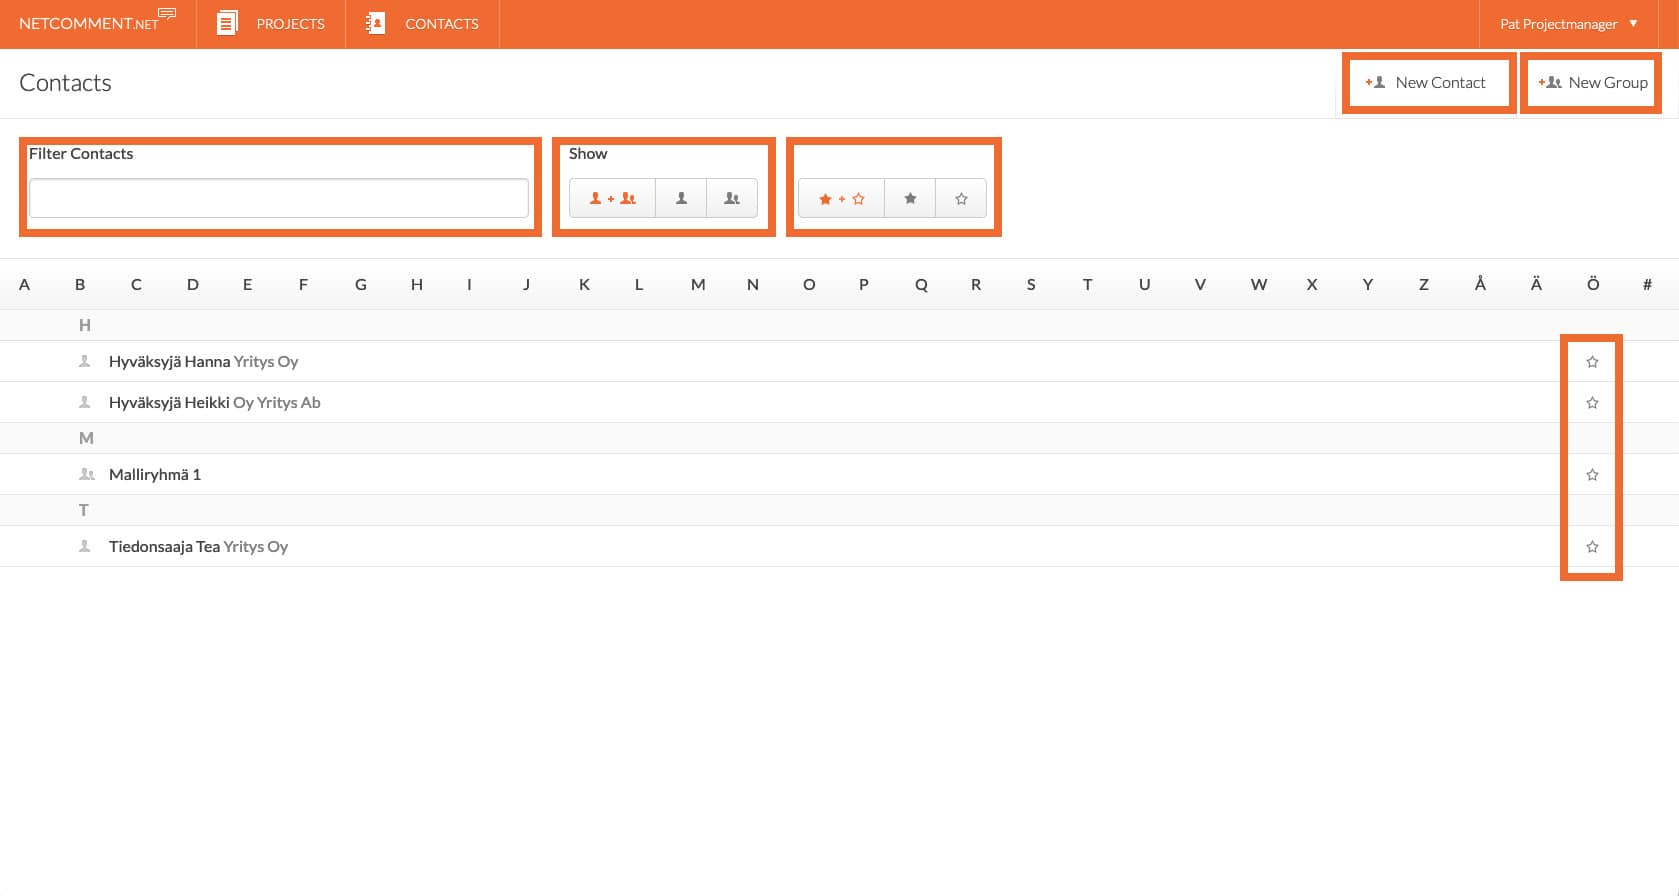
Task: Toggle favorite star for Malliryhmä 1
Action: click(1592, 475)
